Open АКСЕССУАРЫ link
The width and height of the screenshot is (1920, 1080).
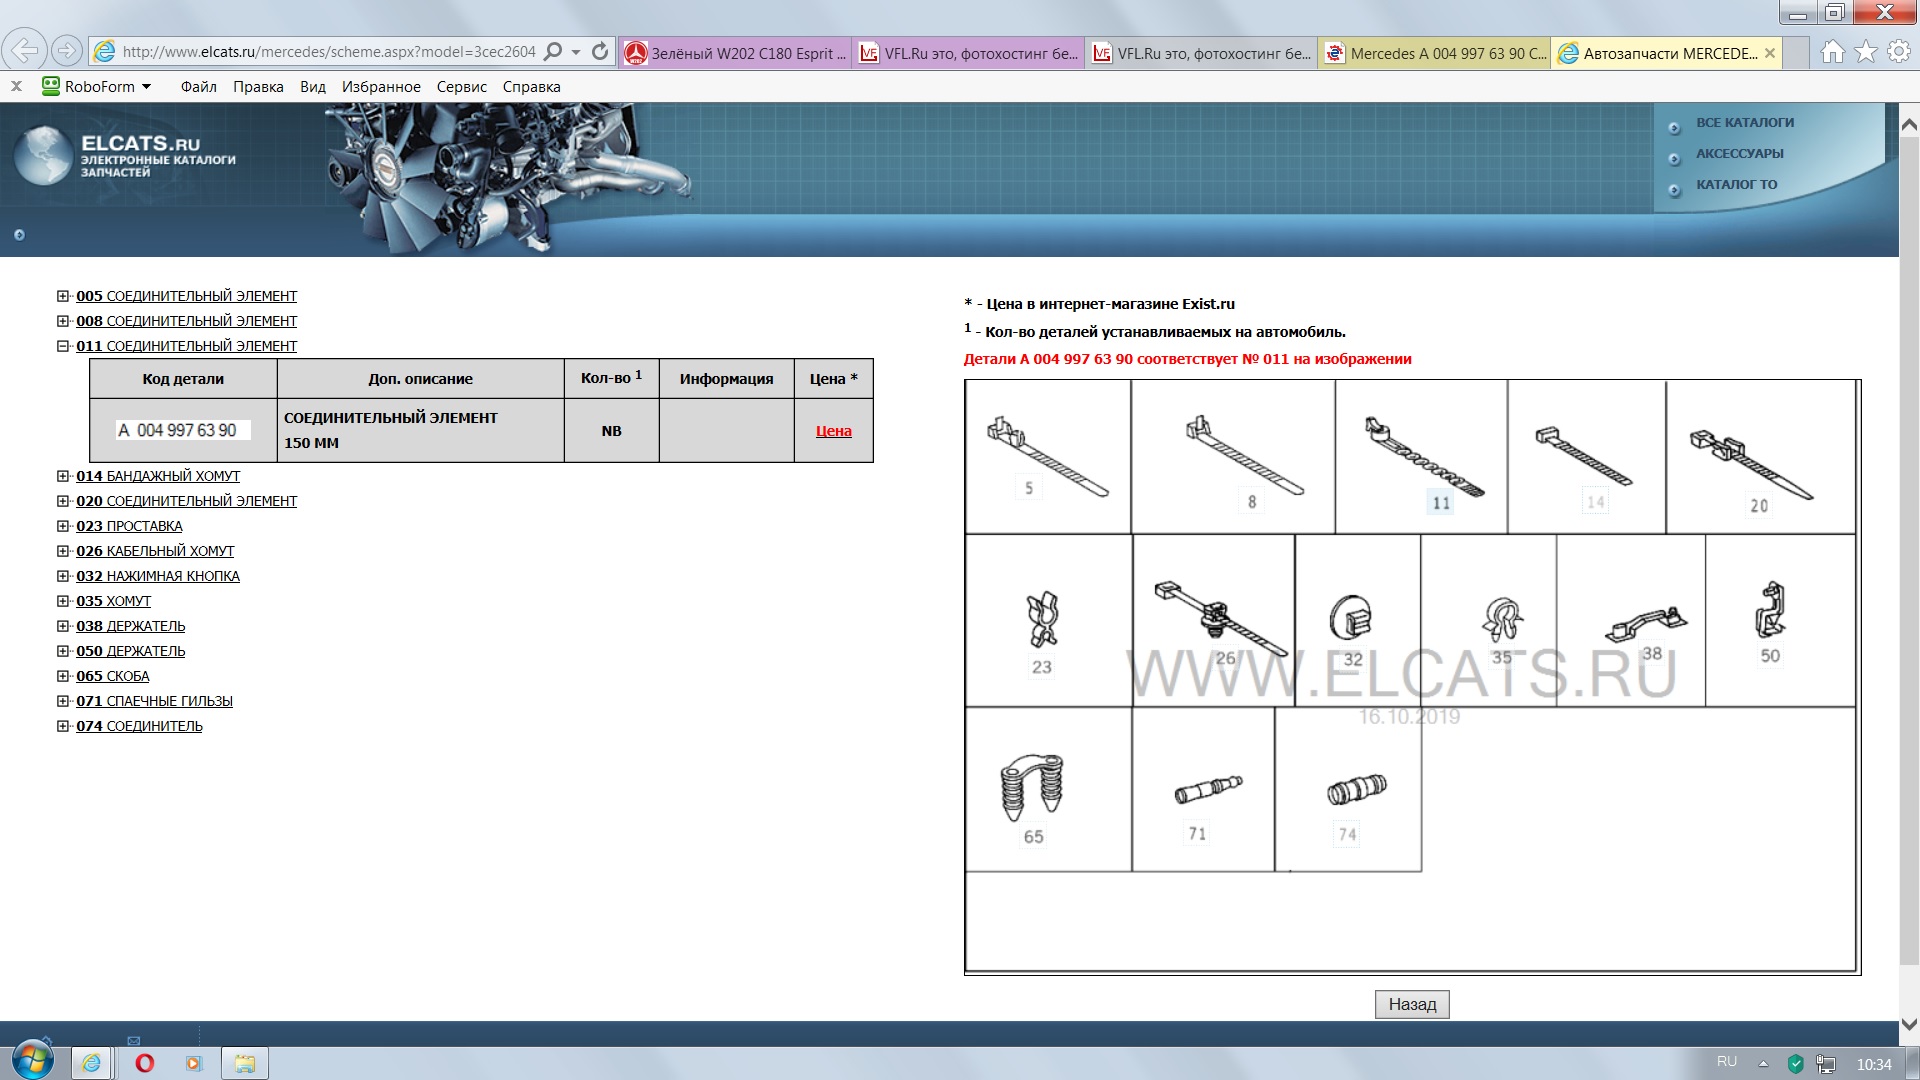point(1739,154)
